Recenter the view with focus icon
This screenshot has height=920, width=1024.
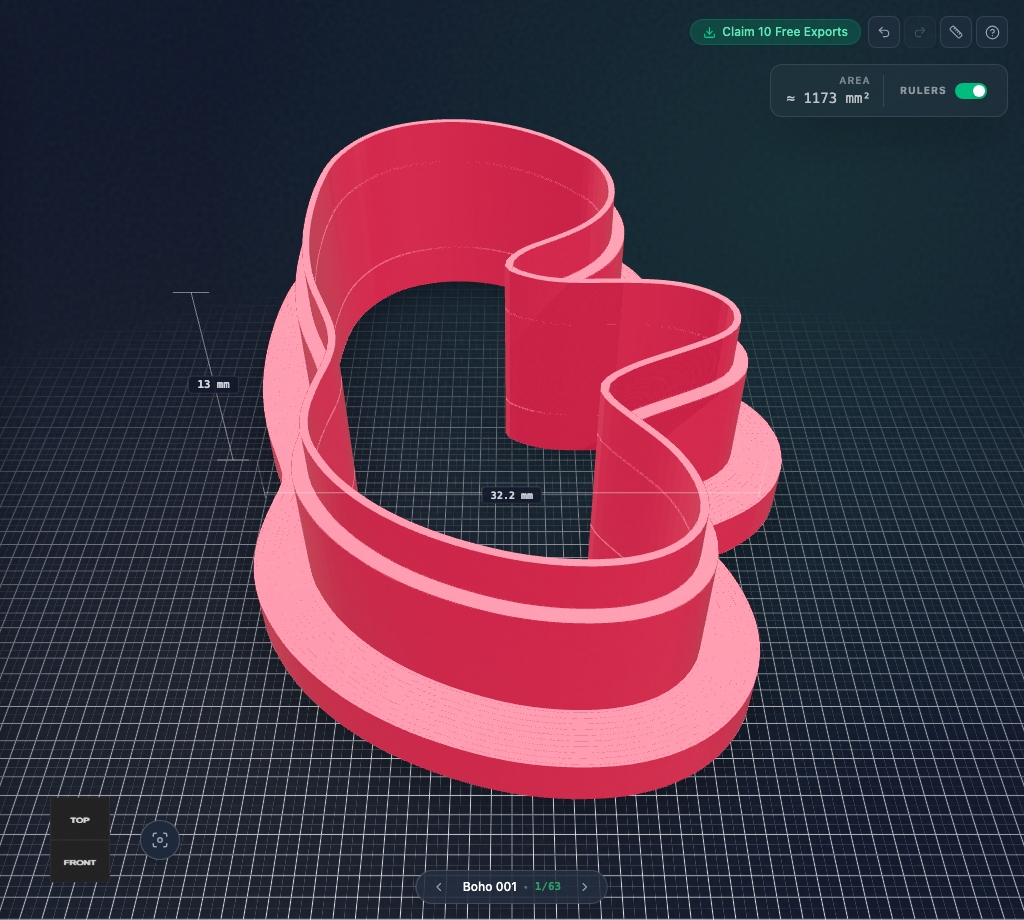160,840
